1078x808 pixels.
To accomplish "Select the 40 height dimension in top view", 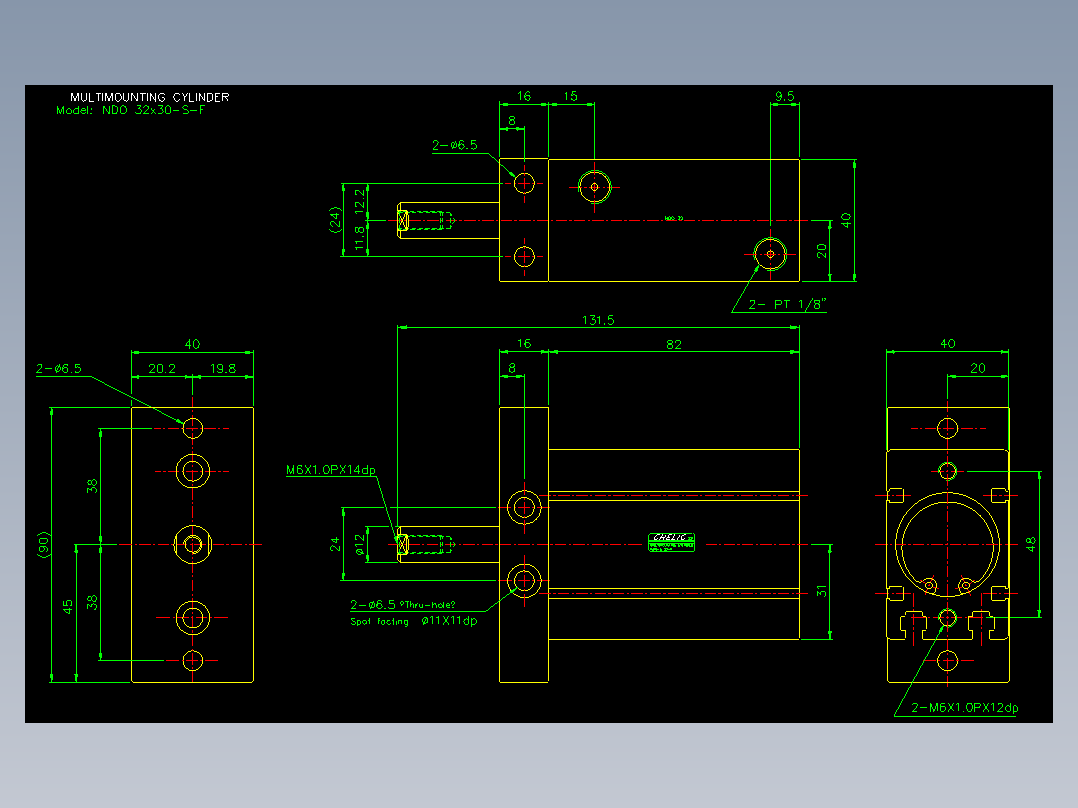I will pyautogui.click(x=846, y=220).
